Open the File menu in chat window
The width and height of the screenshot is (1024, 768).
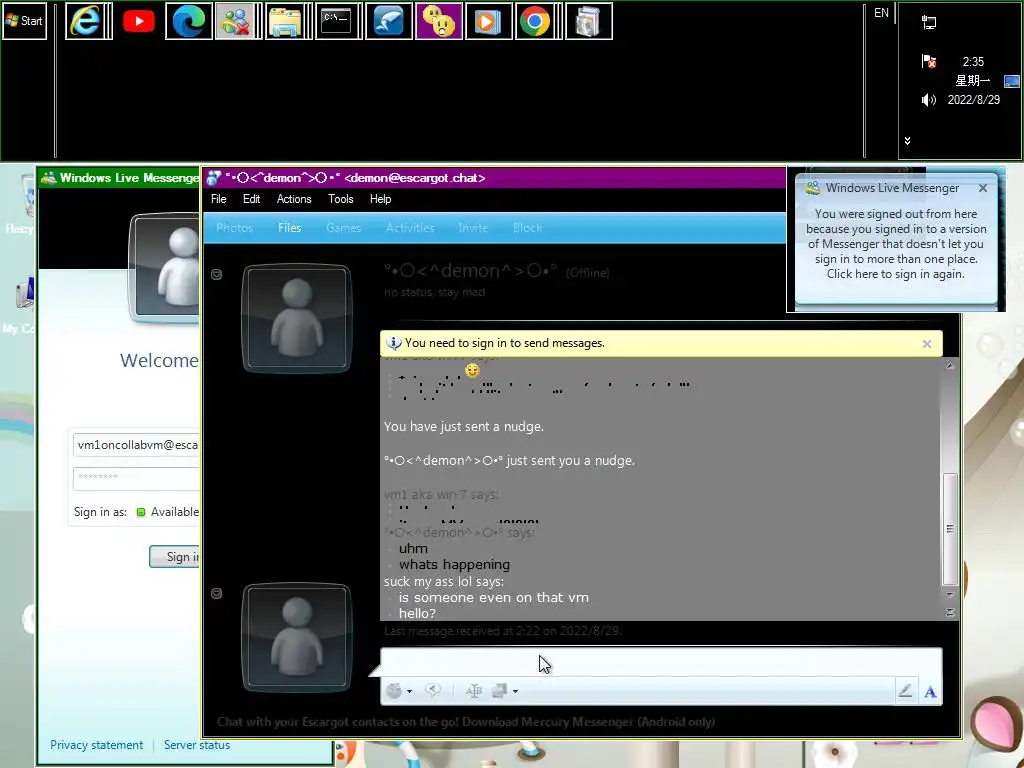click(x=219, y=199)
